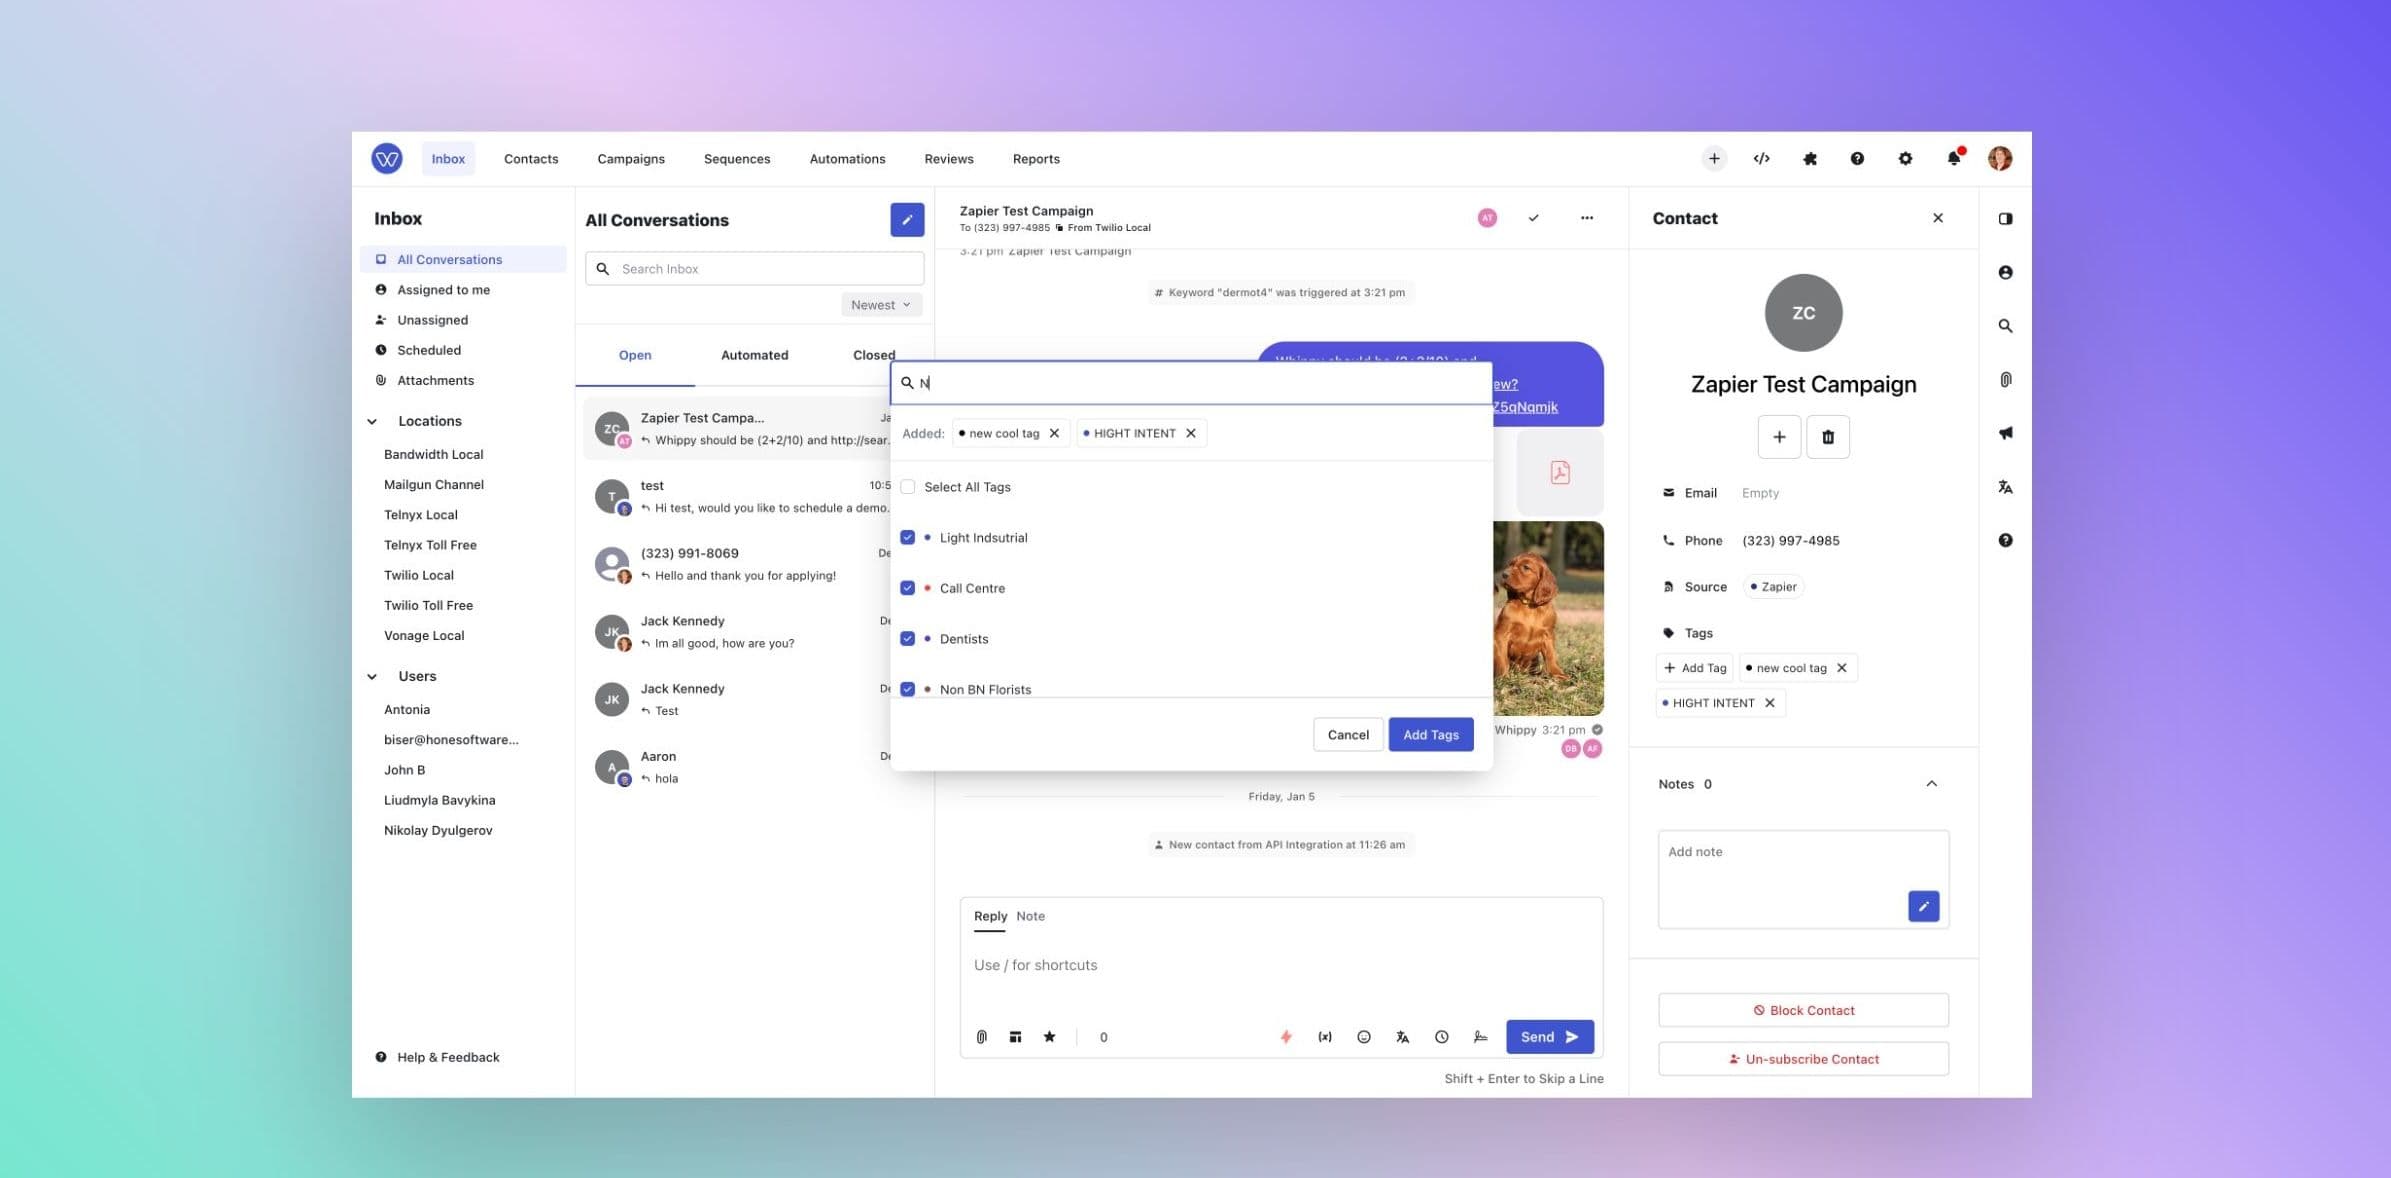2391x1178 pixels.
Task: Attach a file using the paperclip icon
Action: point(980,1037)
